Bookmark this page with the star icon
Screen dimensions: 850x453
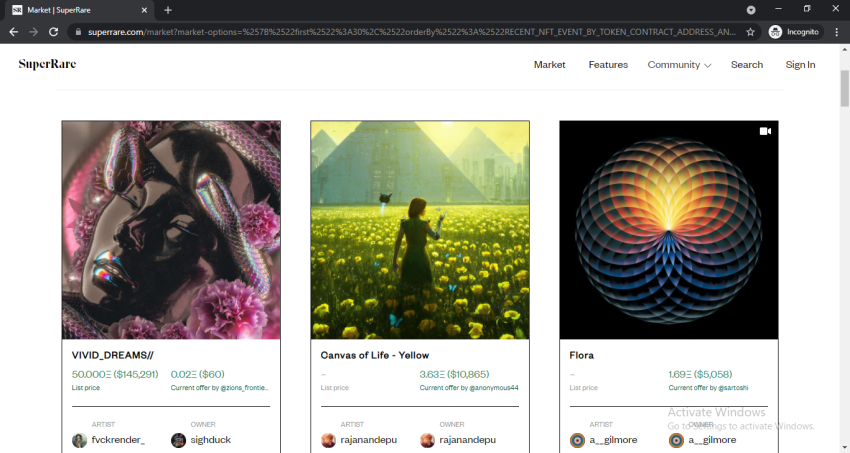coord(750,32)
